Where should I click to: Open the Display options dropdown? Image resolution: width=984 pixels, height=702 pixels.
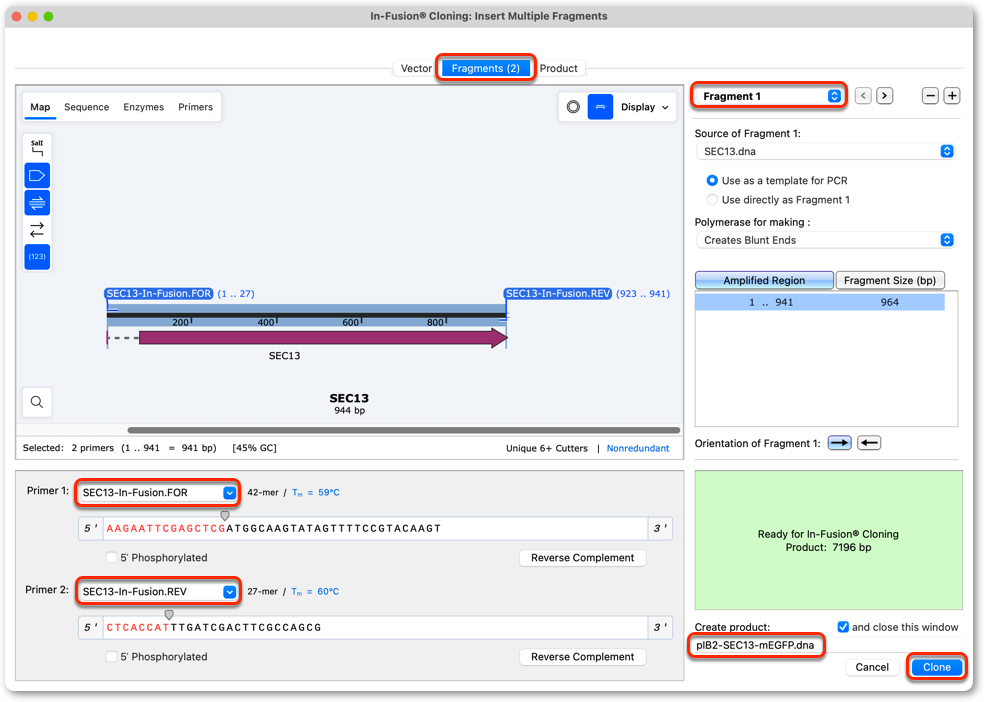(x=644, y=107)
